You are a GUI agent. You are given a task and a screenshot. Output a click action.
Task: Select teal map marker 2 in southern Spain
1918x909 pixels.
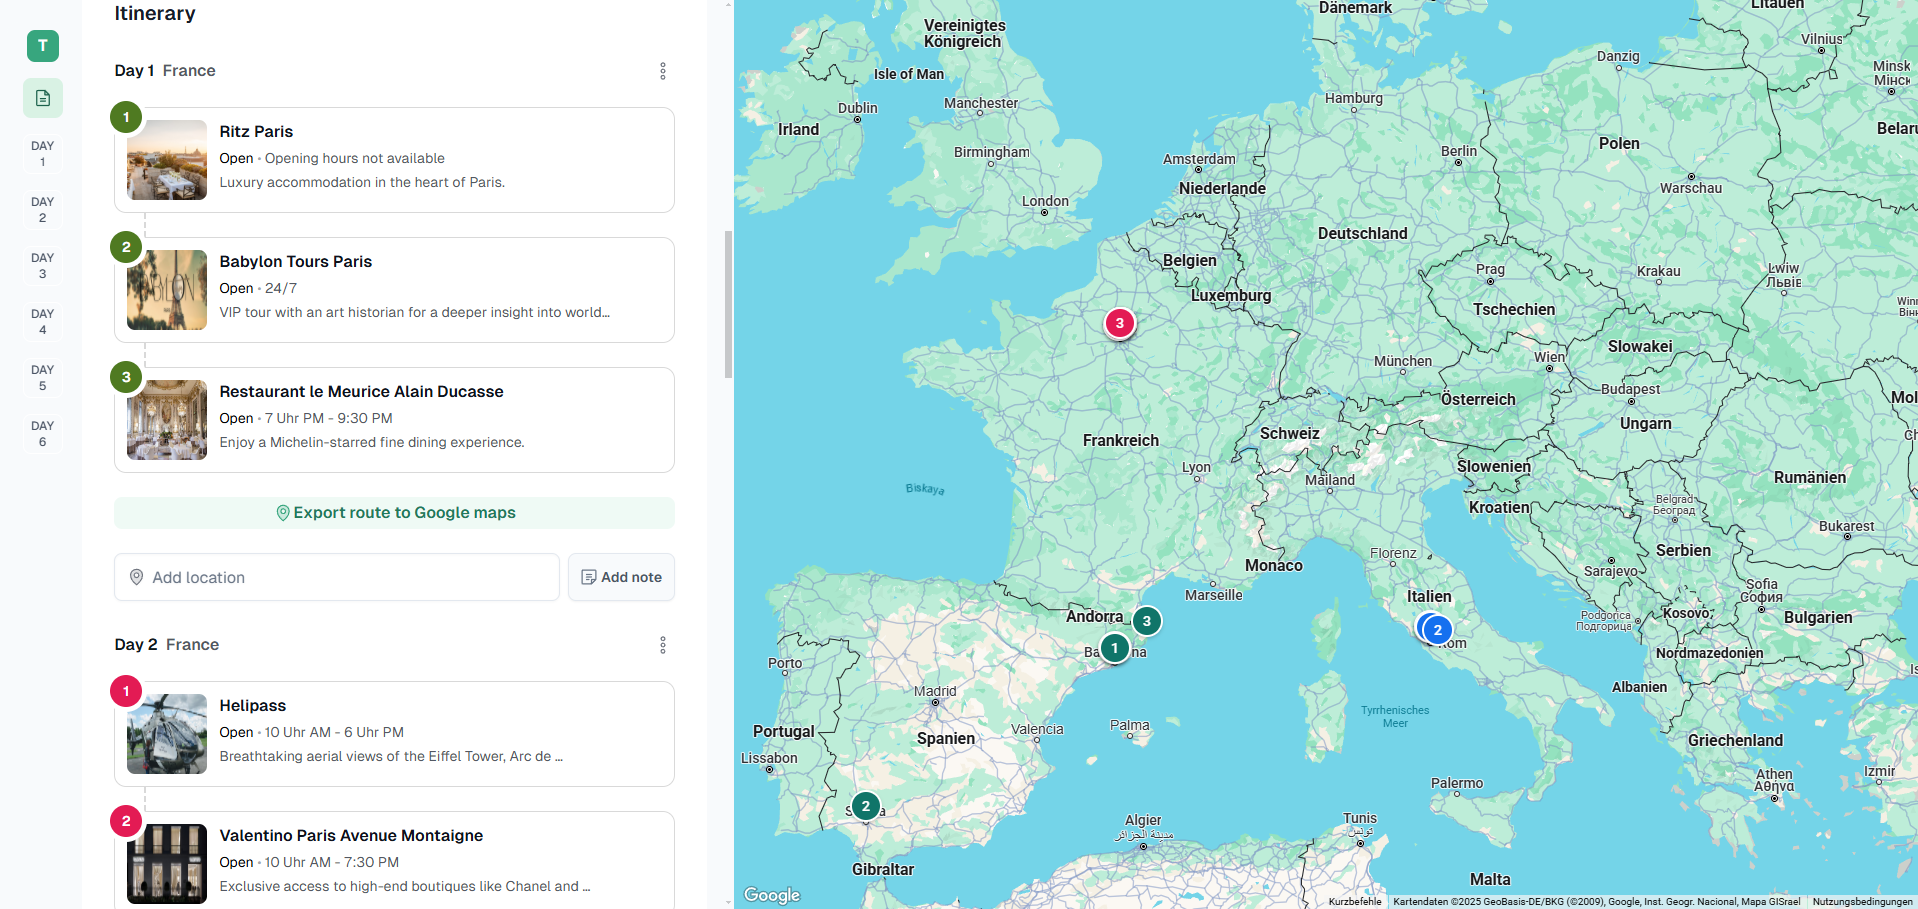click(x=865, y=806)
